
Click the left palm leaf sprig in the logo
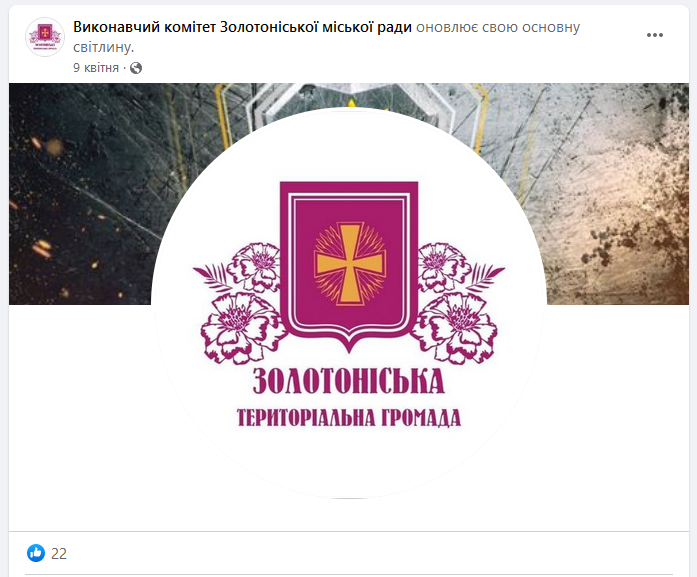point(212,276)
